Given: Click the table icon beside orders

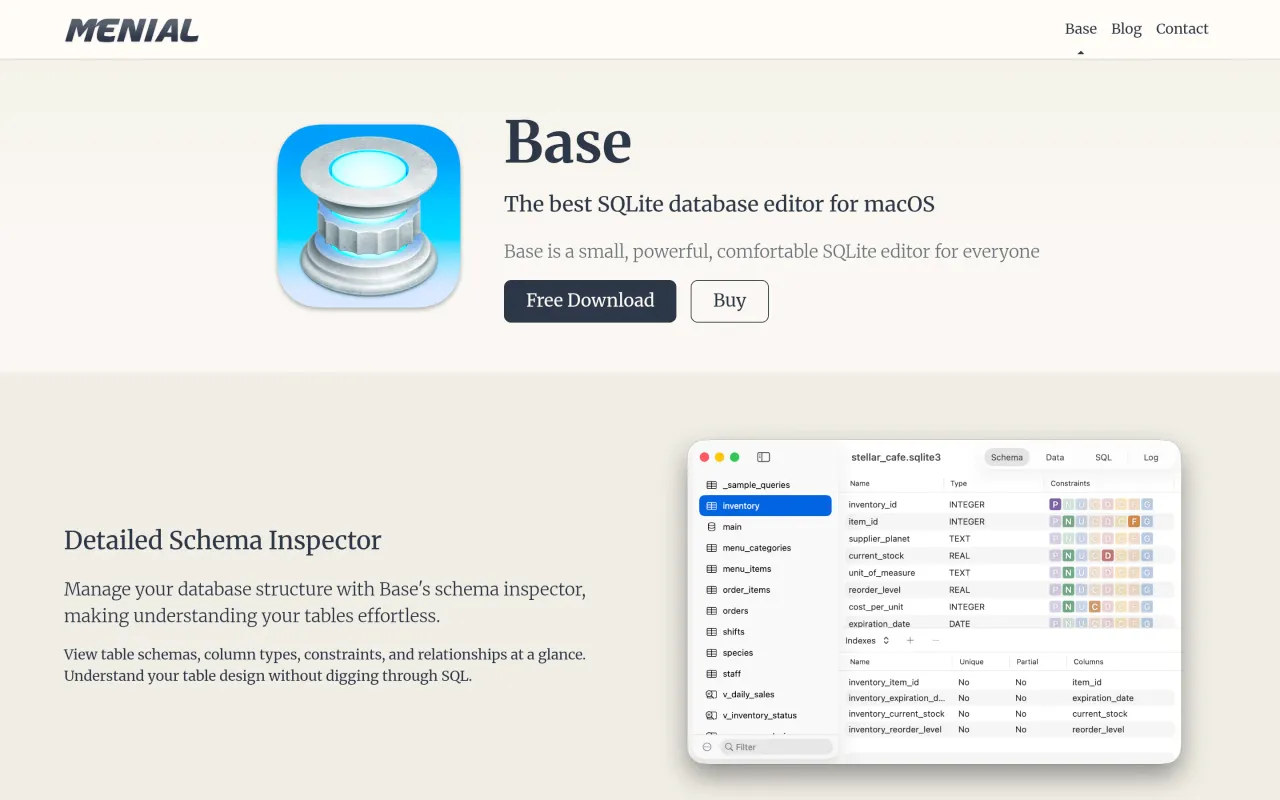Looking at the screenshot, I should click(712, 611).
